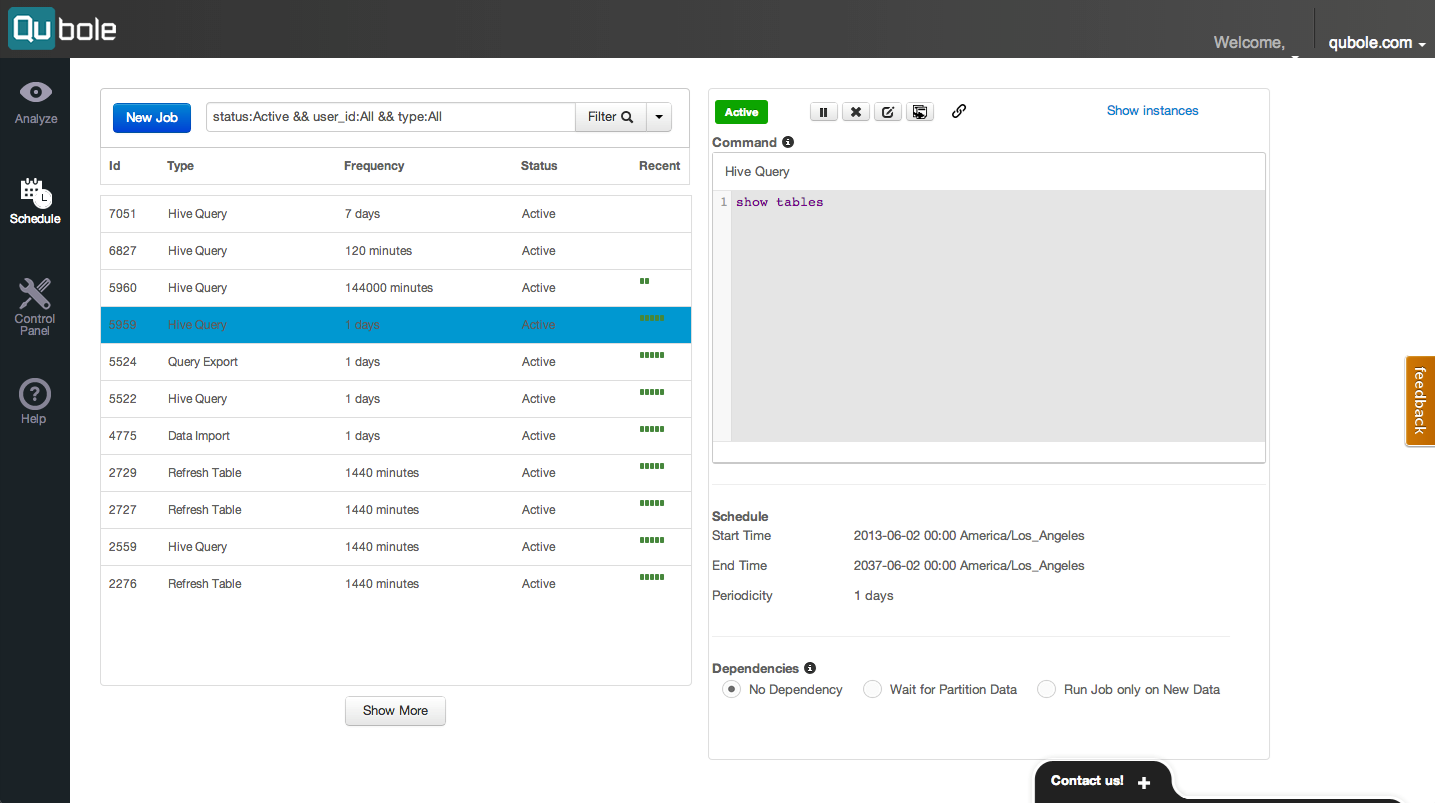Open the qubole.com account dropdown
Screen dimensions: 1435x803
(x=1376, y=43)
